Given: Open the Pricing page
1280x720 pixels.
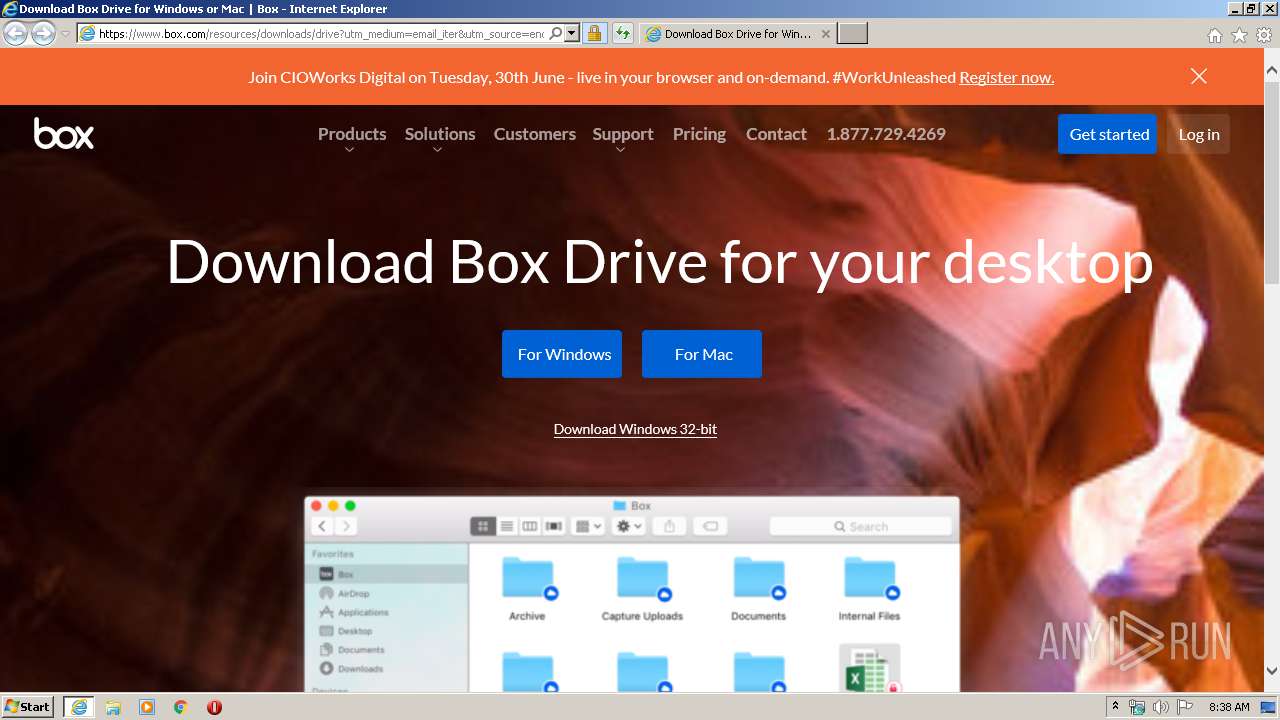Looking at the screenshot, I should [699, 134].
